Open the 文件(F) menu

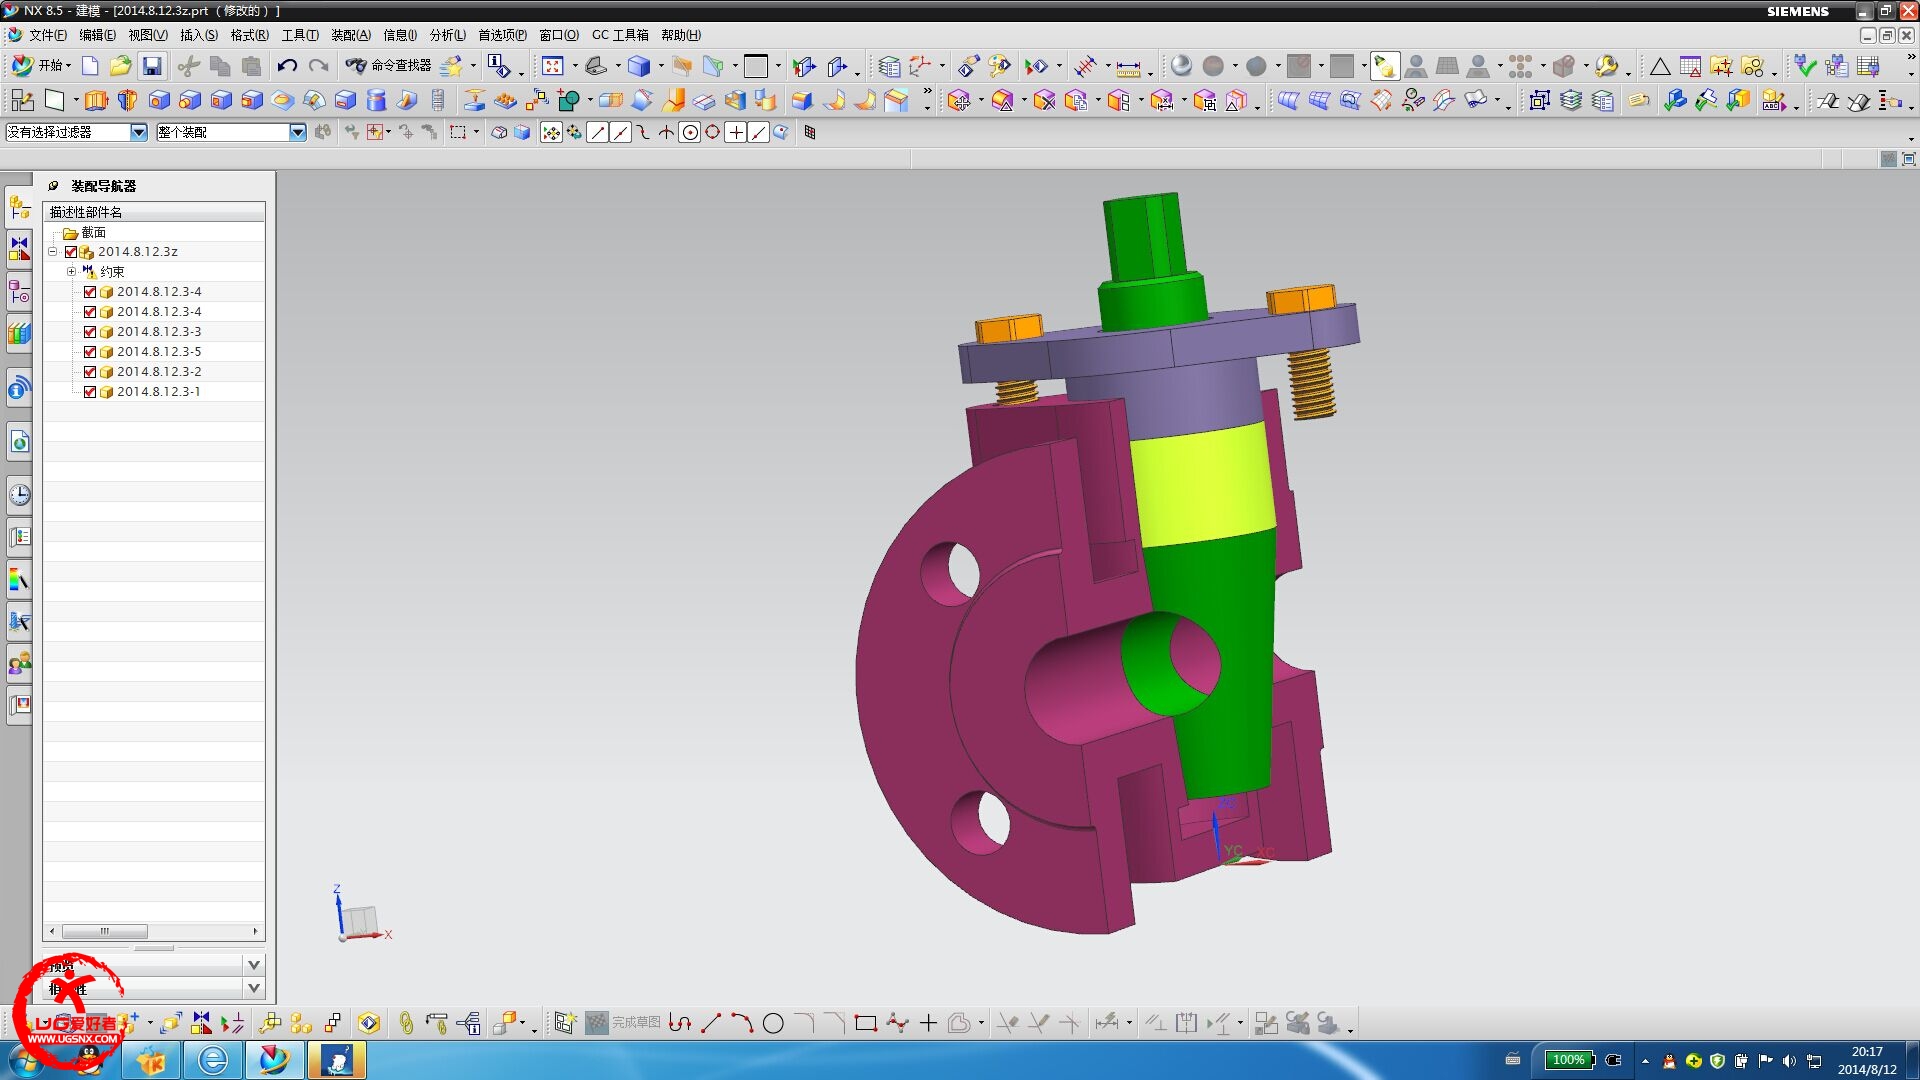point(47,35)
